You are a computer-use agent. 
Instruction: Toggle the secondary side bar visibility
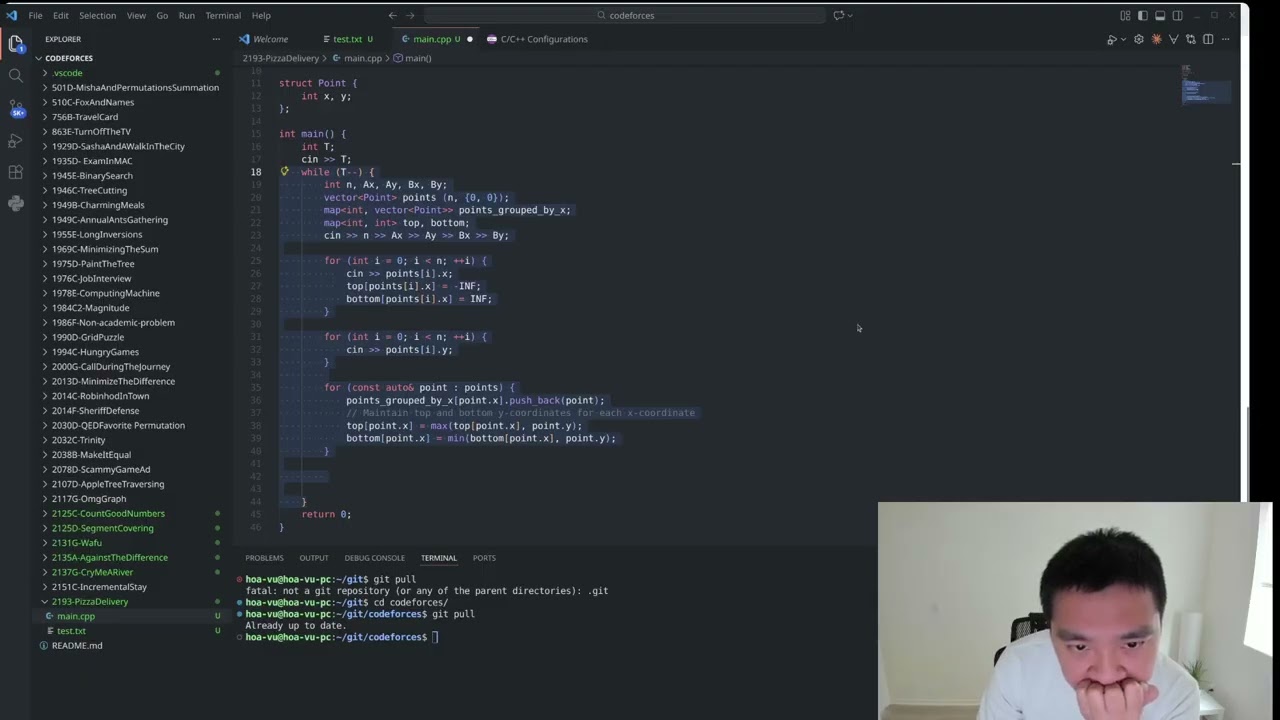[1177, 15]
